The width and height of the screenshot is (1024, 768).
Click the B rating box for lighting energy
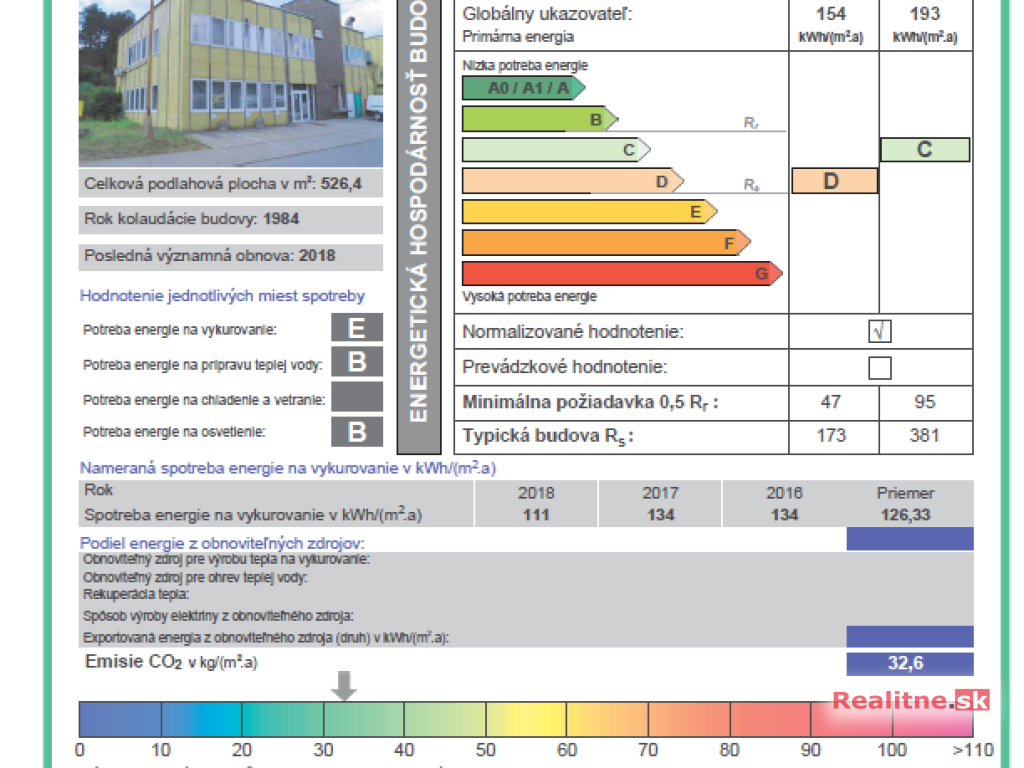coord(357,432)
